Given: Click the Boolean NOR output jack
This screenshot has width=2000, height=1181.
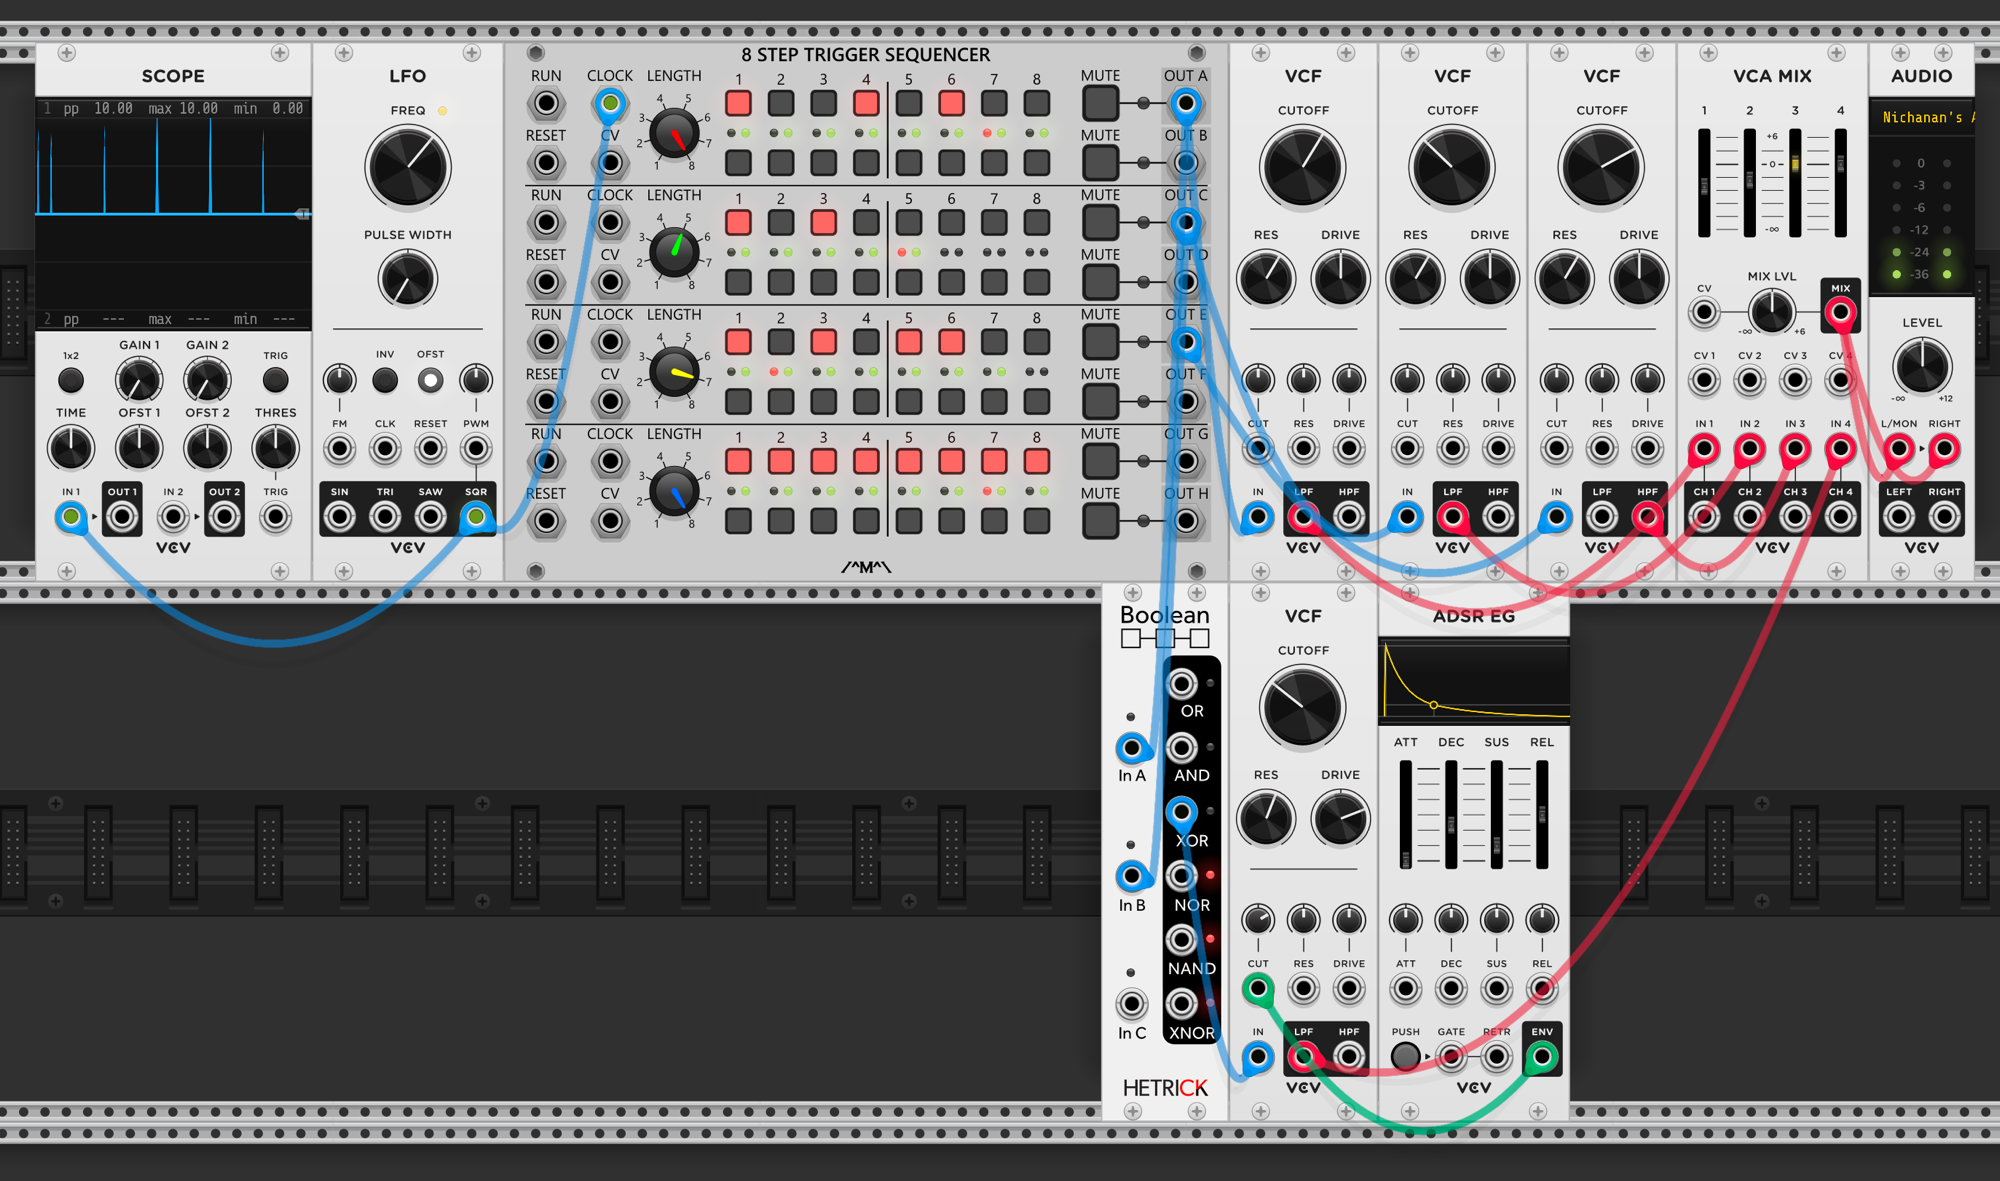Looking at the screenshot, I should [1182, 876].
